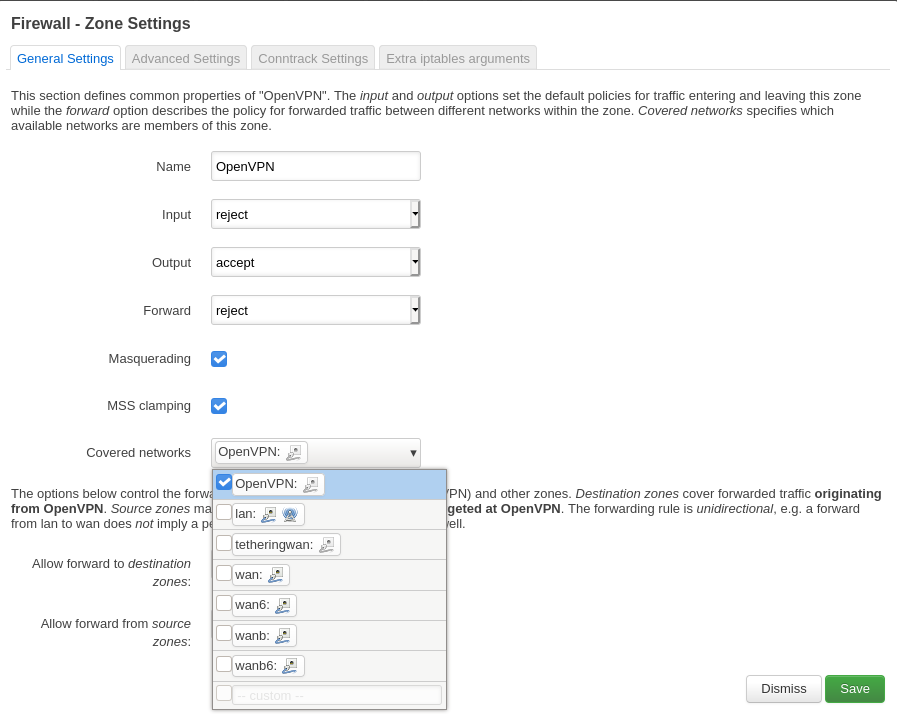Dismiss the zone settings dialog
The image size is (897, 714).
click(783, 689)
